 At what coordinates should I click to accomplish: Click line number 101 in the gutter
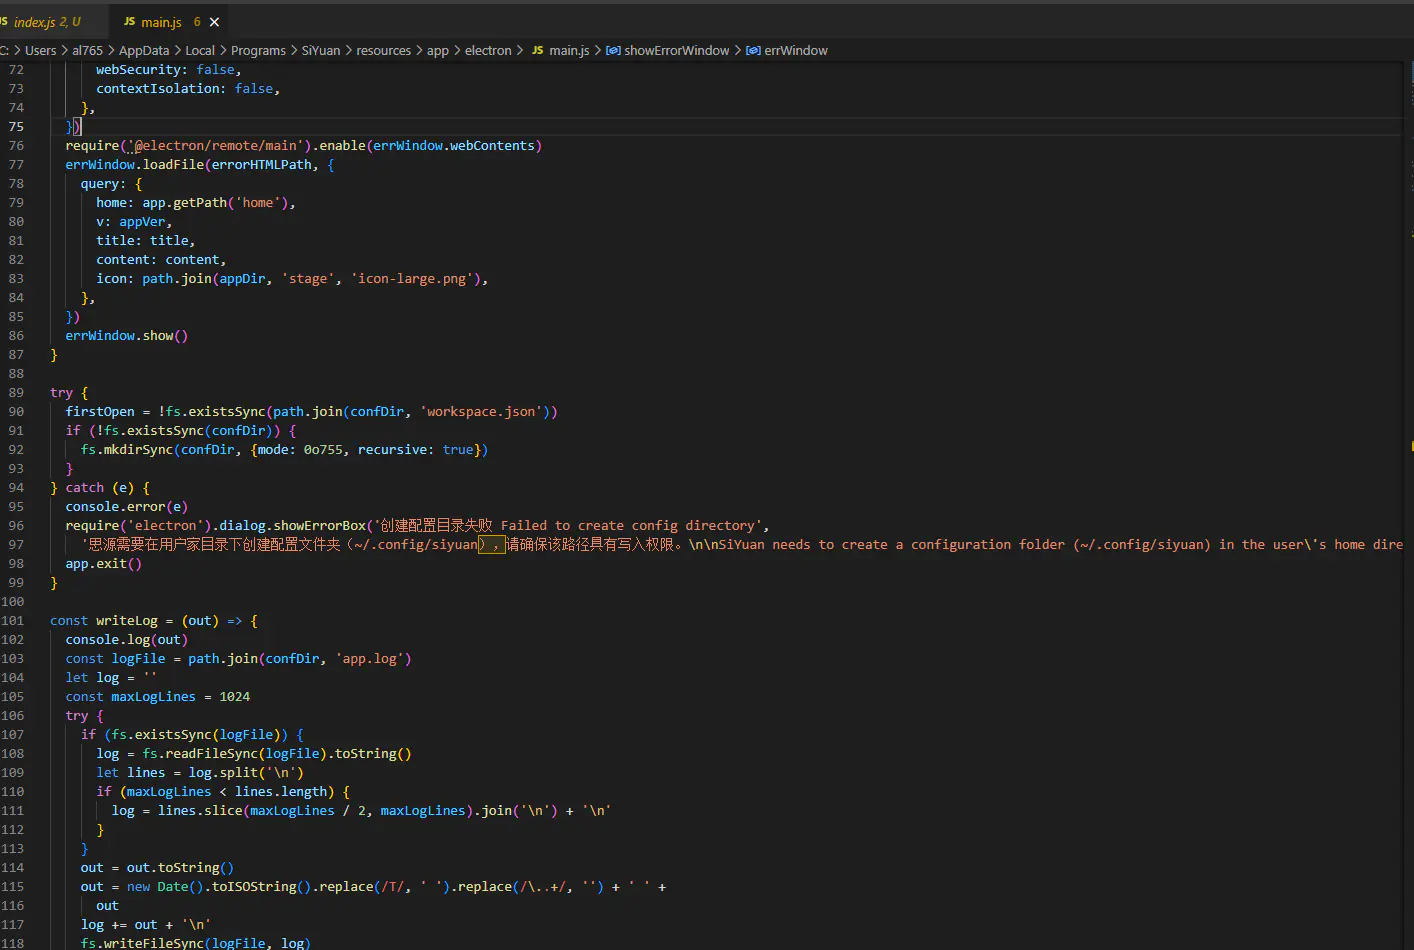tap(13, 621)
